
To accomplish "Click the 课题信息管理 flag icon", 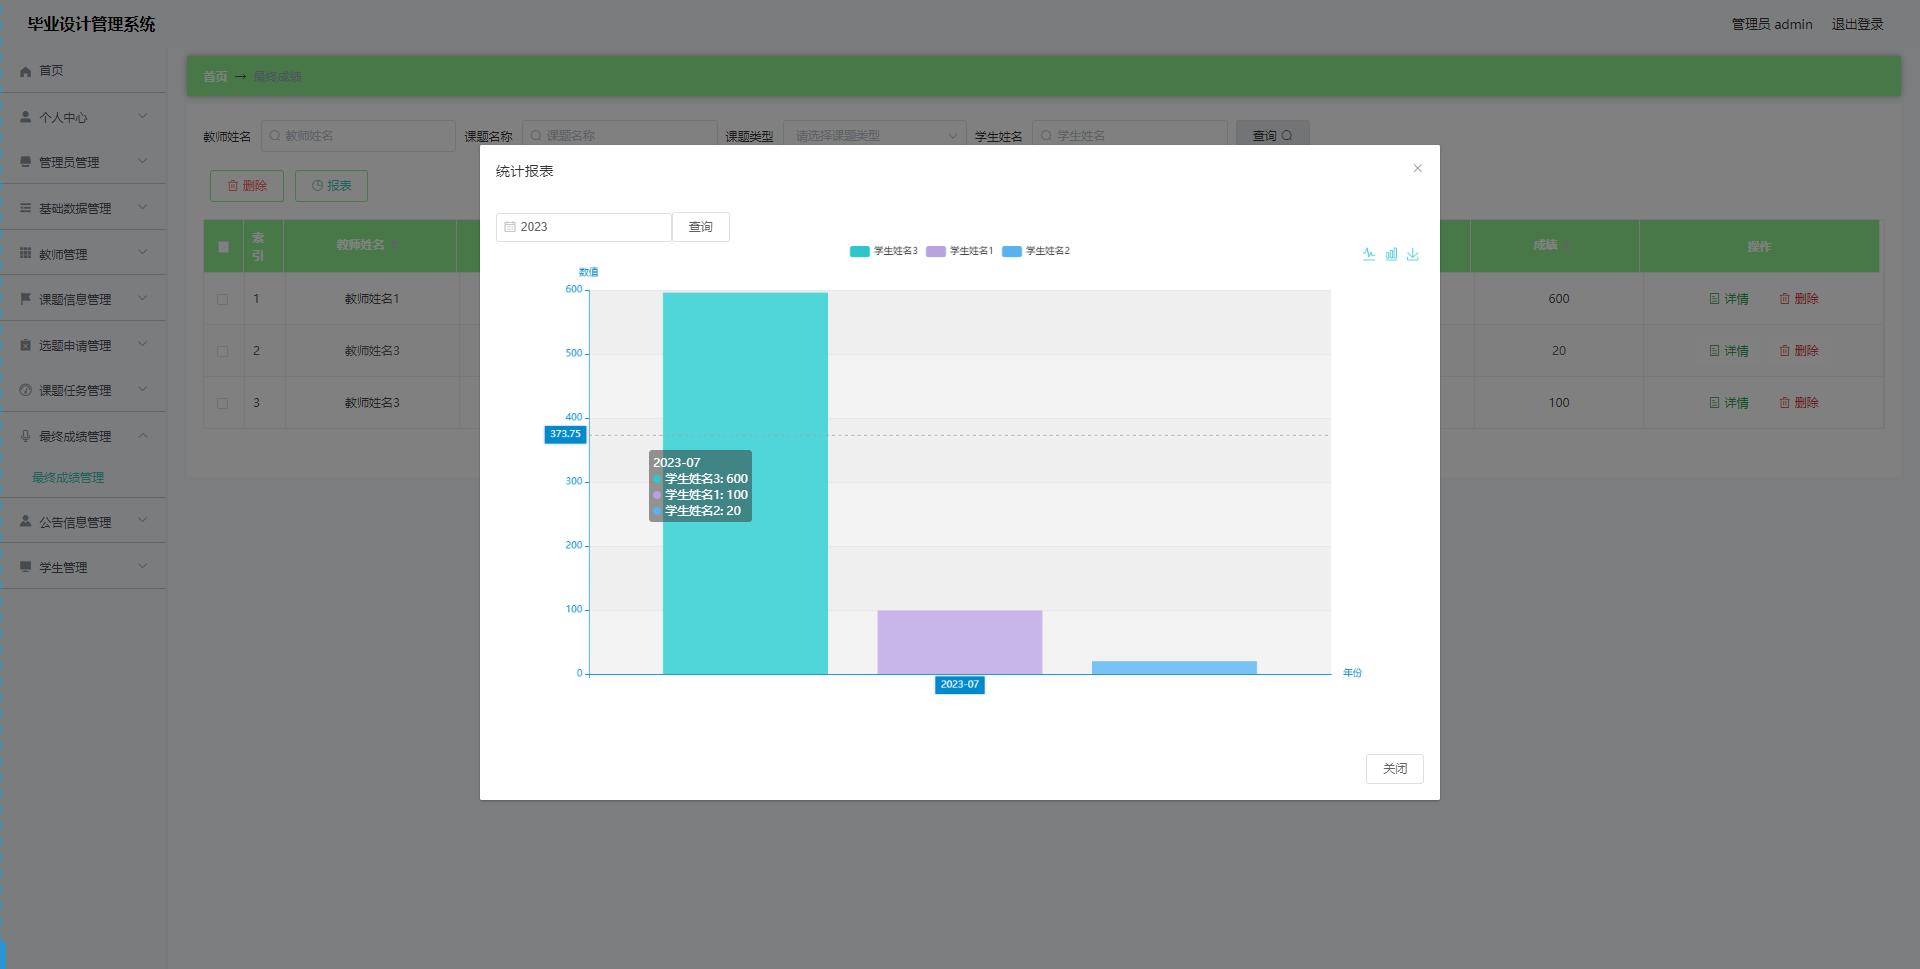I will click(x=25, y=299).
